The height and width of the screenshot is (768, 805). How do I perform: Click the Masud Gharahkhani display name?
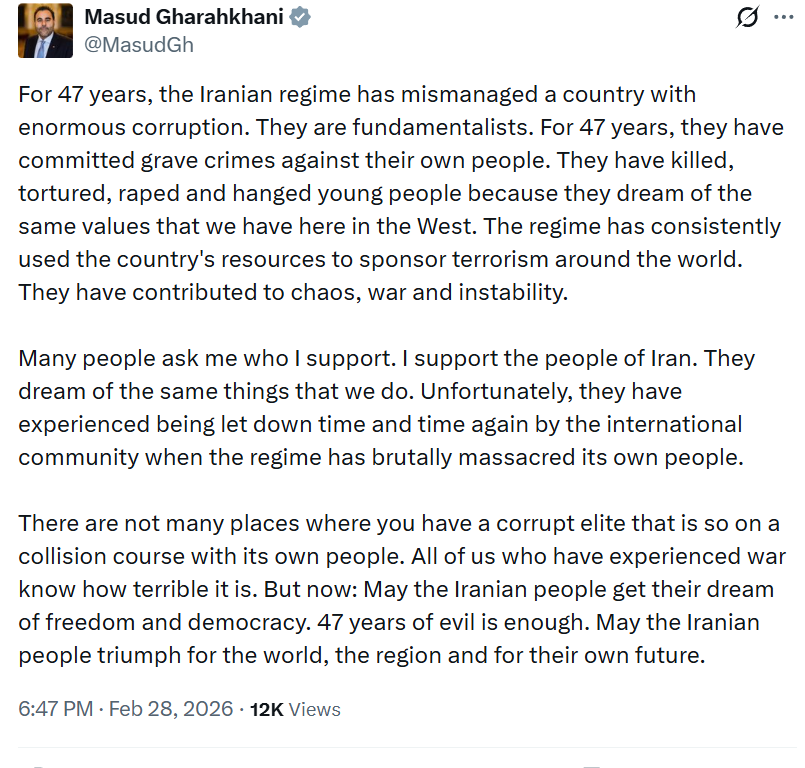coord(183,17)
